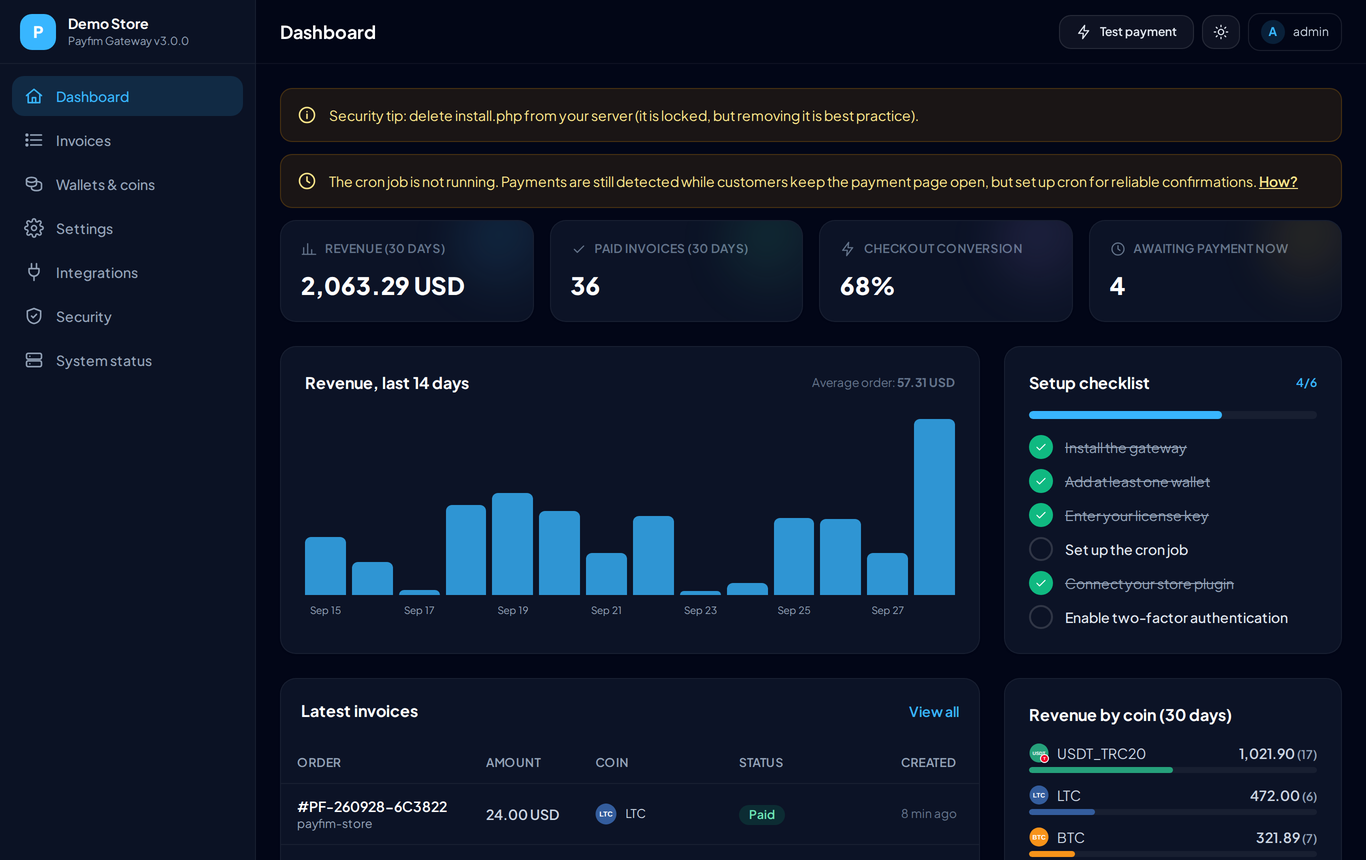Click View all latest invoices
The width and height of the screenshot is (1366, 860).
point(934,712)
